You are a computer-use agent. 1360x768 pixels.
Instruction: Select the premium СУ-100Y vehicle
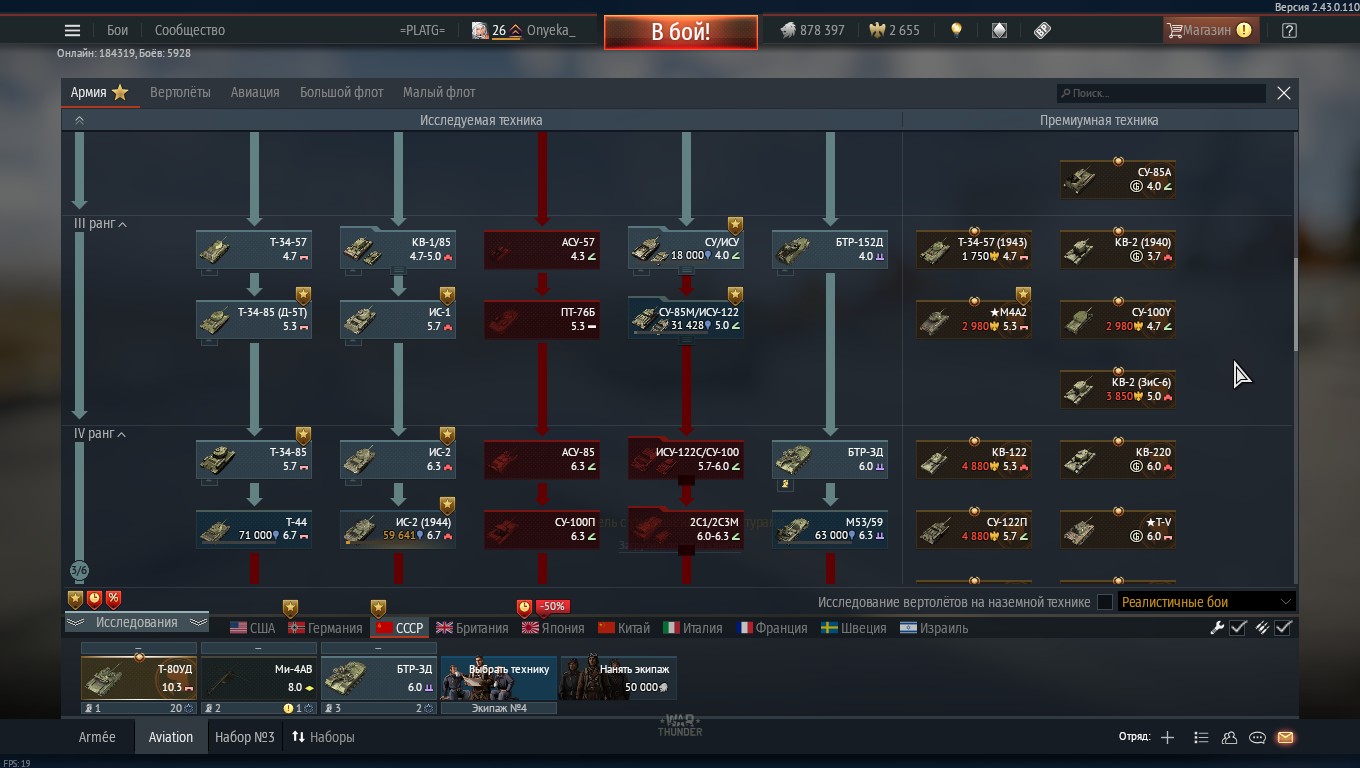[x=1118, y=319]
